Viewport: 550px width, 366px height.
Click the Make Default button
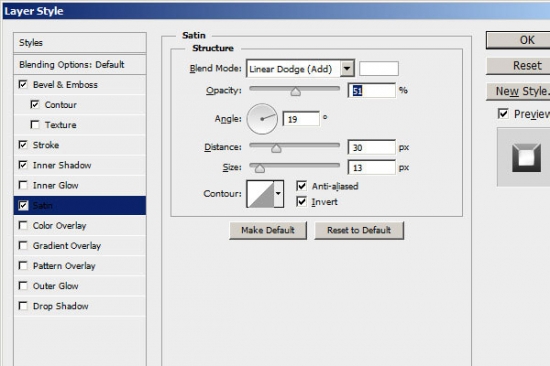(268, 231)
